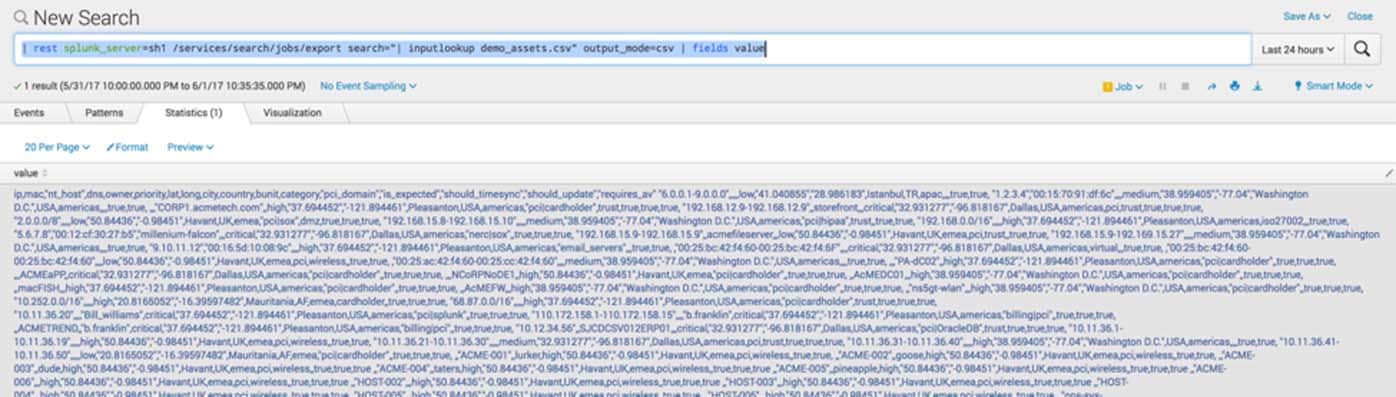
Task: Print the search results
Action: [x=1235, y=87]
